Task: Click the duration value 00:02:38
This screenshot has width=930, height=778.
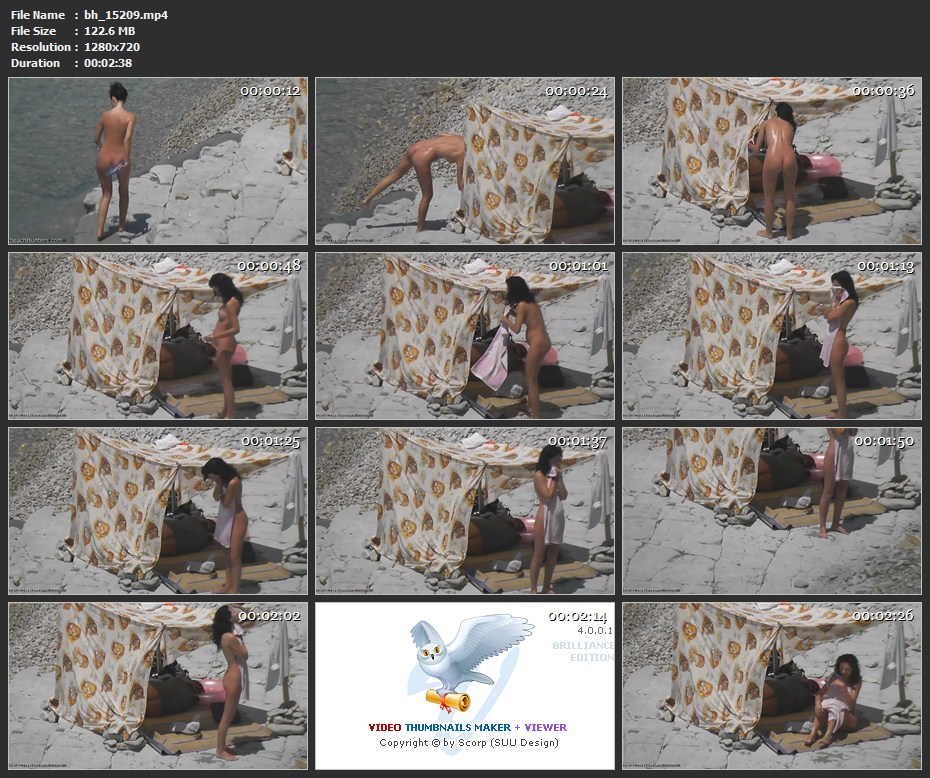Action: (108, 63)
